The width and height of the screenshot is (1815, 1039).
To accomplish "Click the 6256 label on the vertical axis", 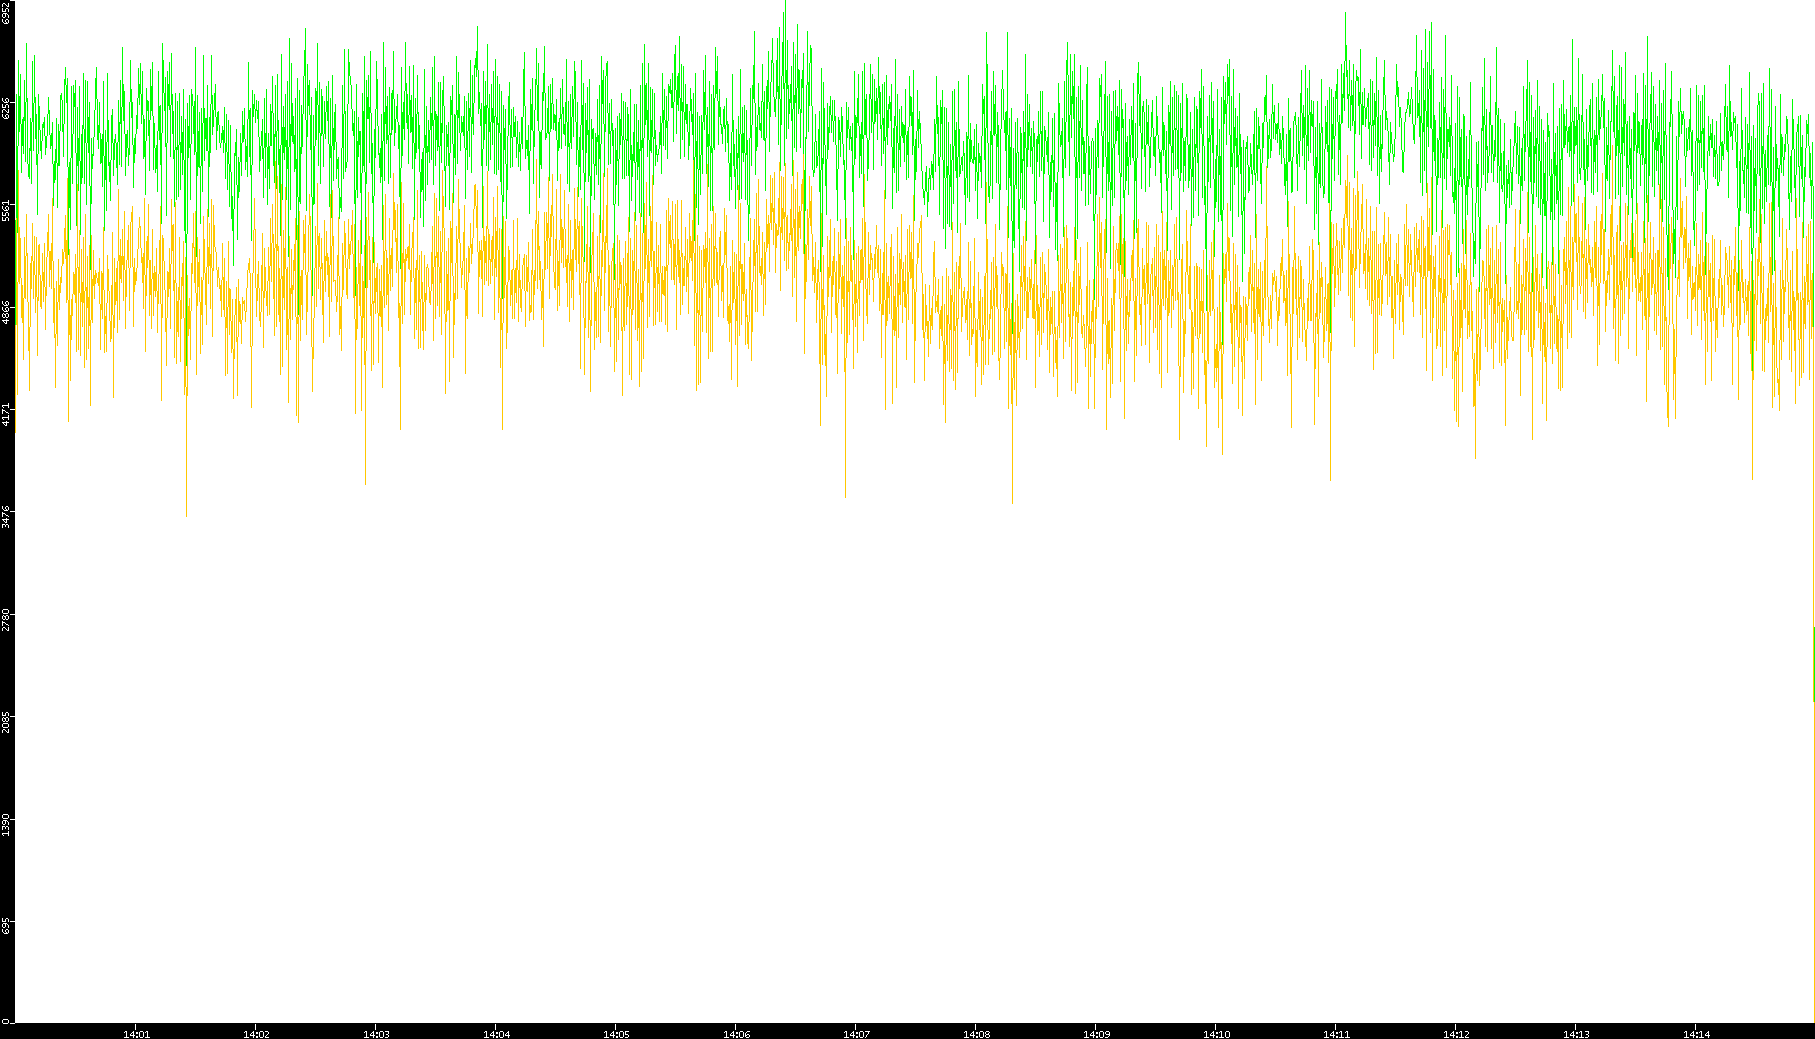I will [7, 108].
